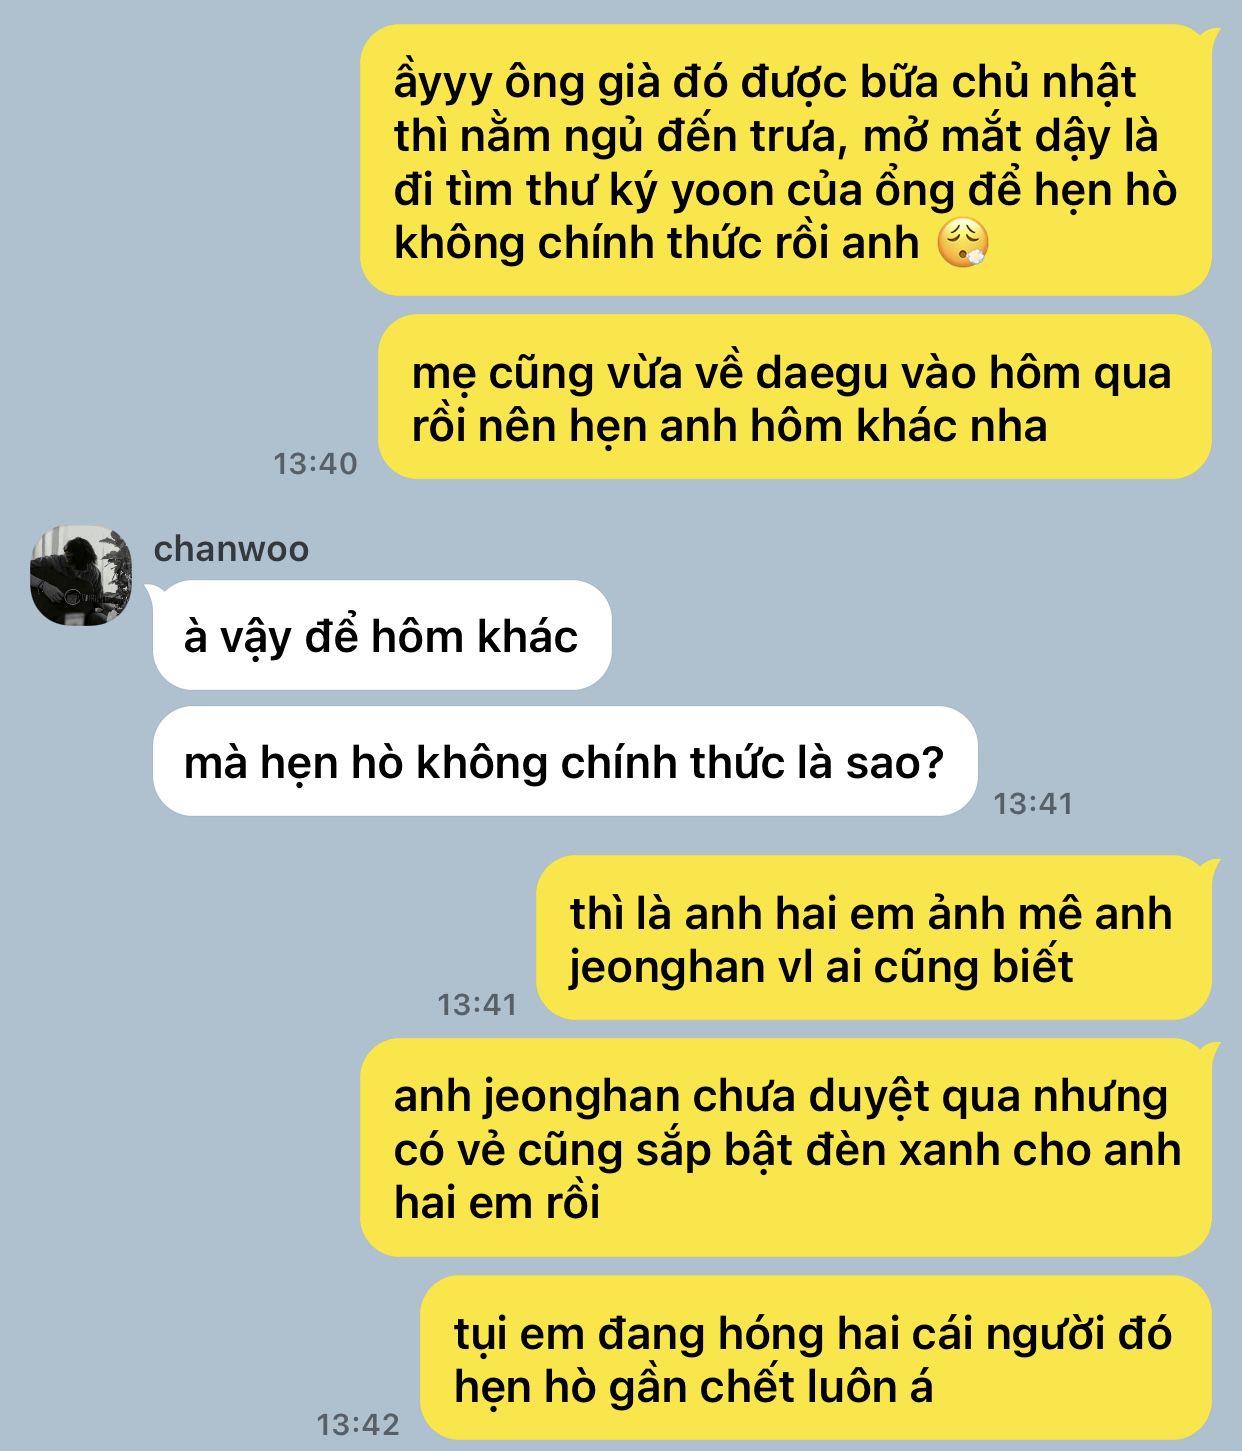Click the 13:41 timestamp after chanwoo's question
The width and height of the screenshot is (1242, 1451).
[1033, 803]
